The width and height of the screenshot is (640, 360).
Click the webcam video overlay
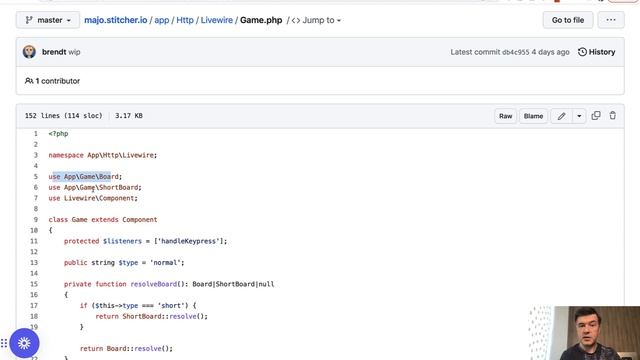[584, 333]
